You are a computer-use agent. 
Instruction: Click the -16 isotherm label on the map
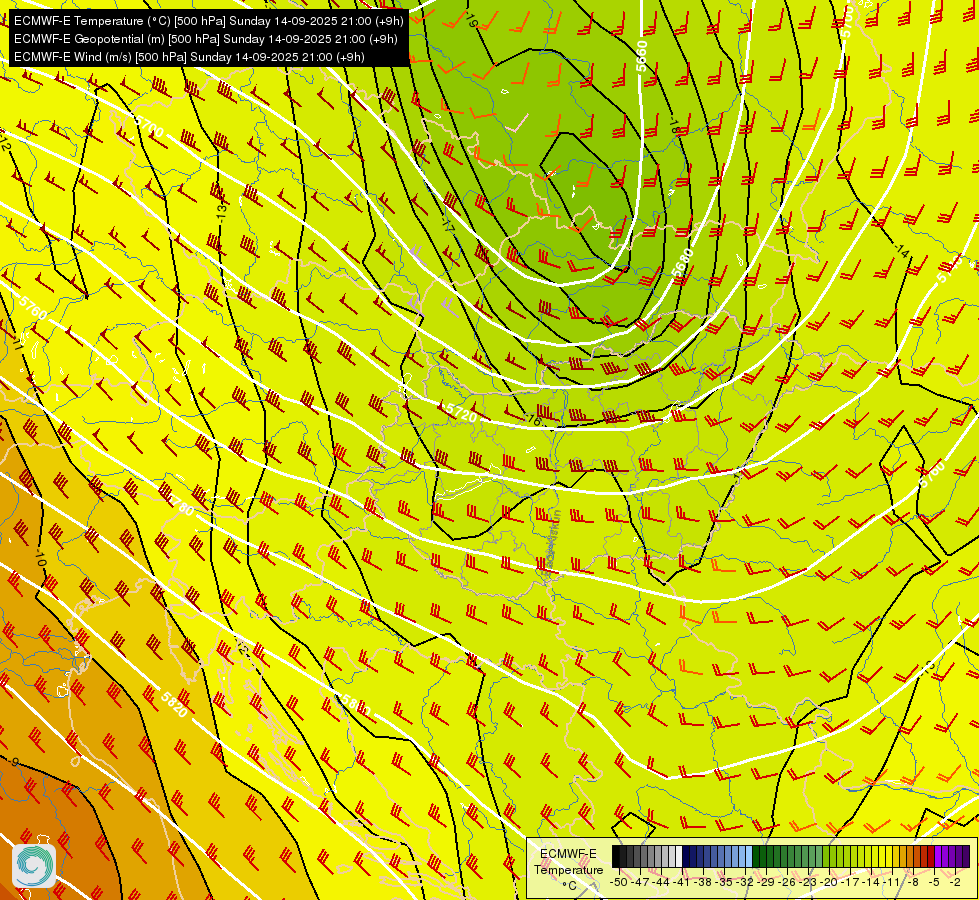point(533,420)
